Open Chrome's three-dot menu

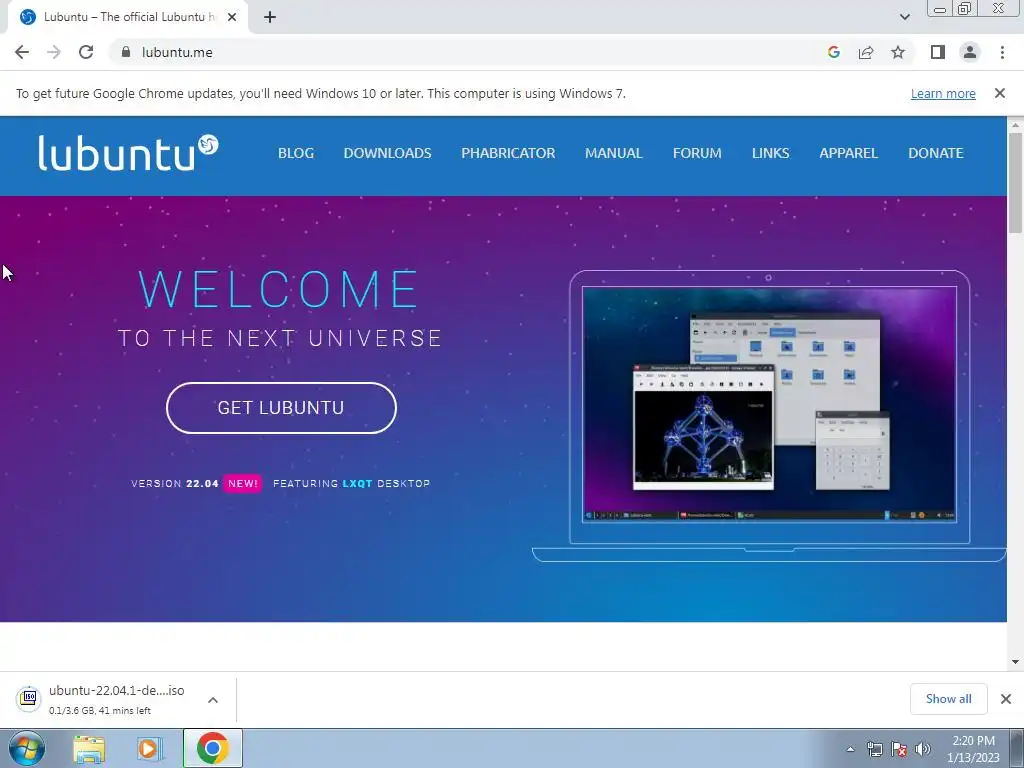pyautogui.click(x=1002, y=52)
